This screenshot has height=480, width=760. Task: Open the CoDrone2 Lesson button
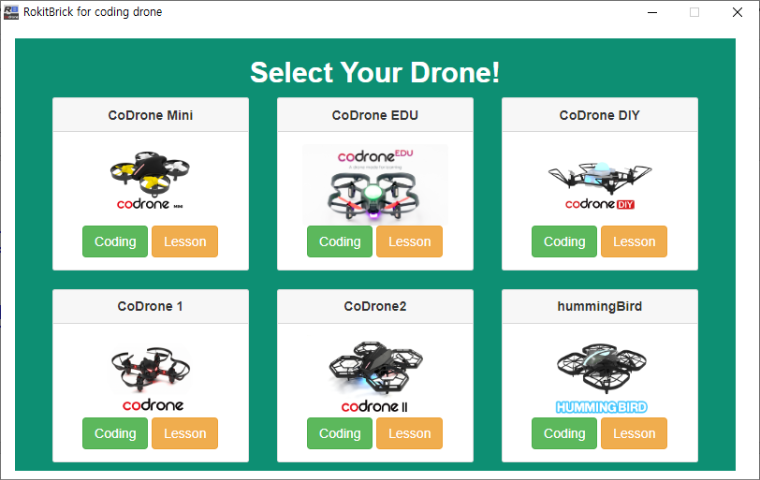tap(410, 433)
